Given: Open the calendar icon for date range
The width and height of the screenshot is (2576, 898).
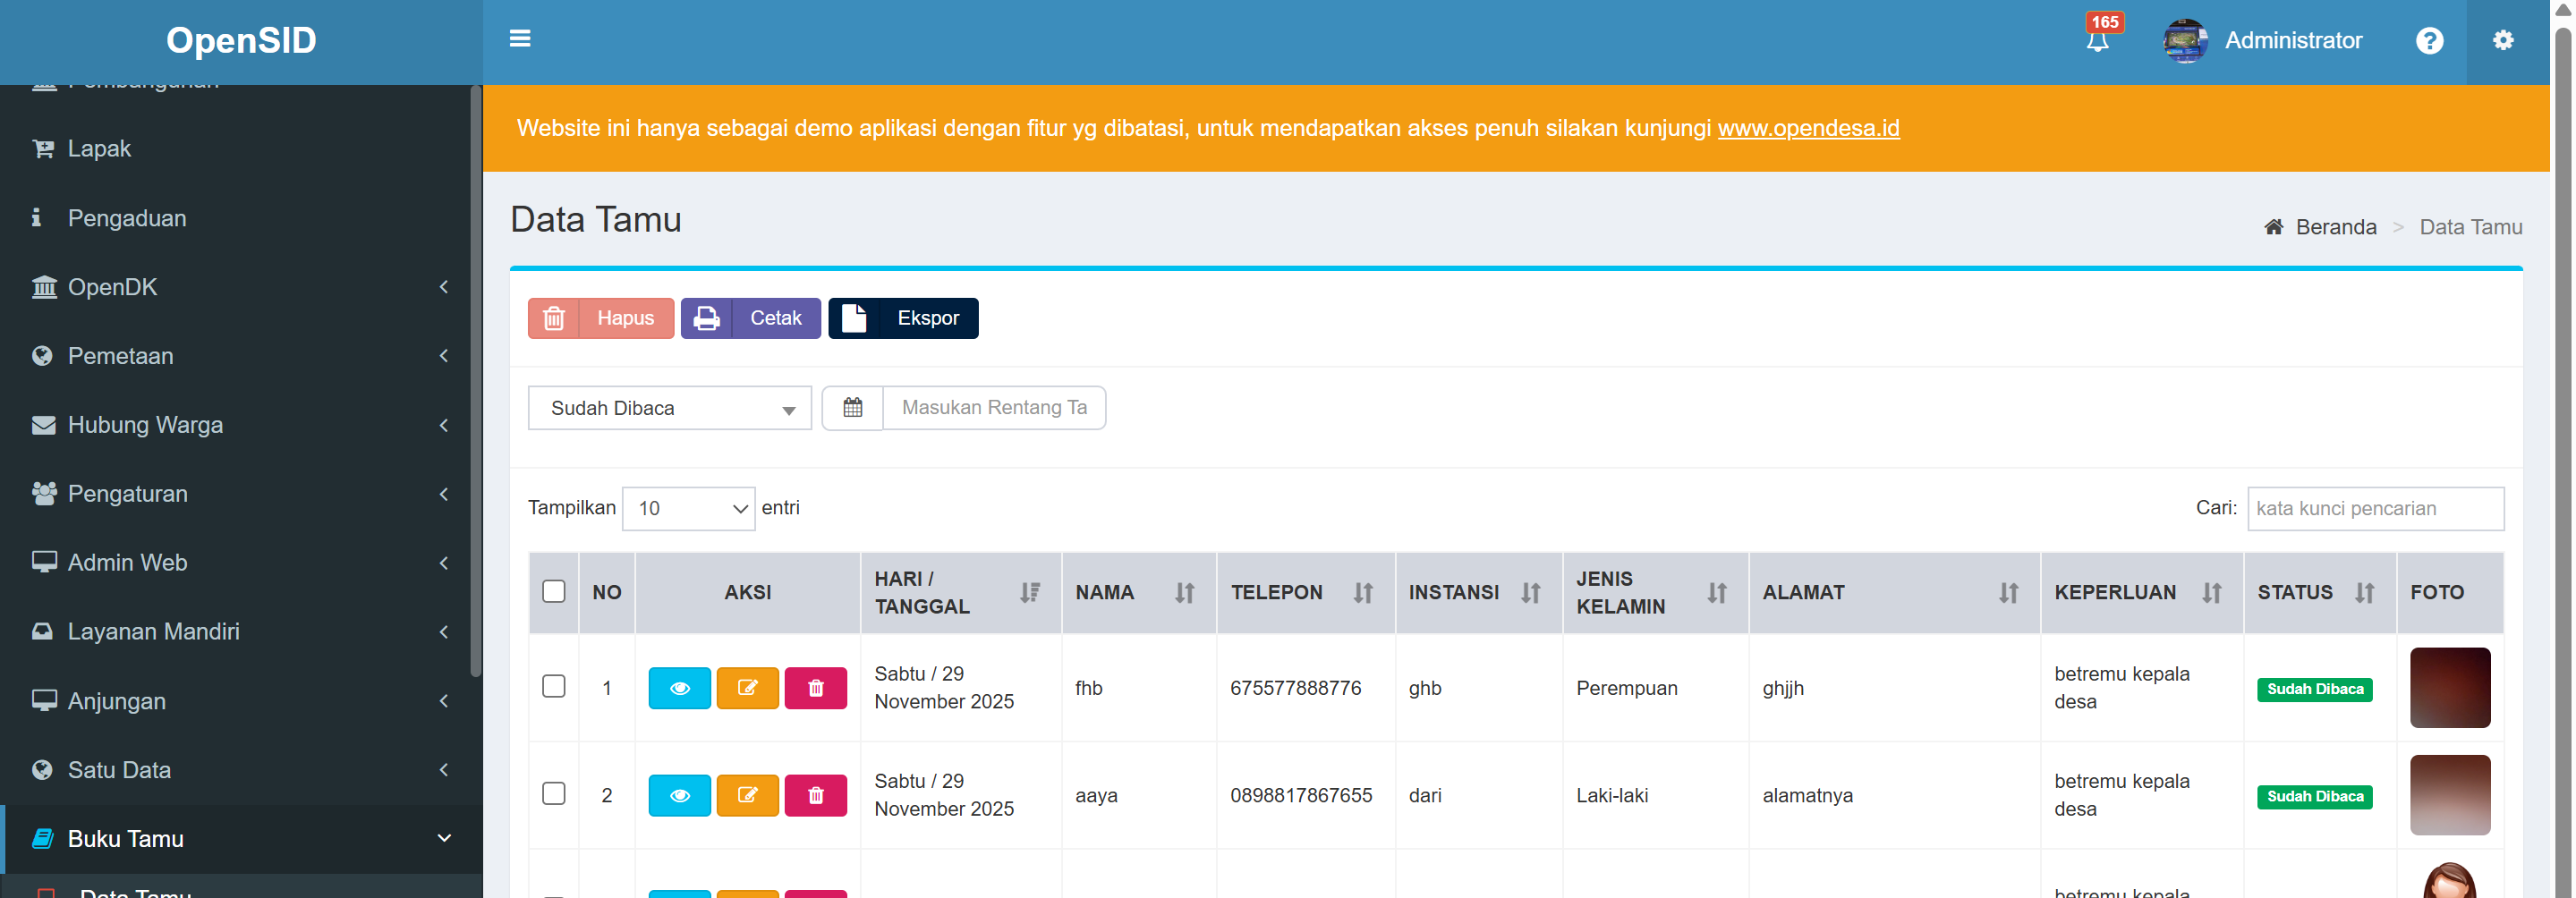Looking at the screenshot, I should [852, 408].
